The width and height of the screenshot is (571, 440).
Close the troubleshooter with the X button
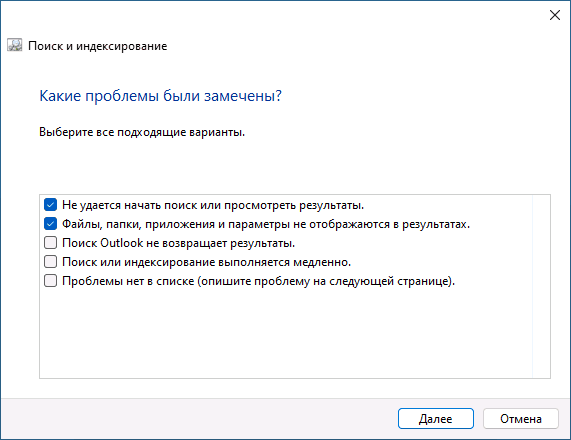coord(555,15)
